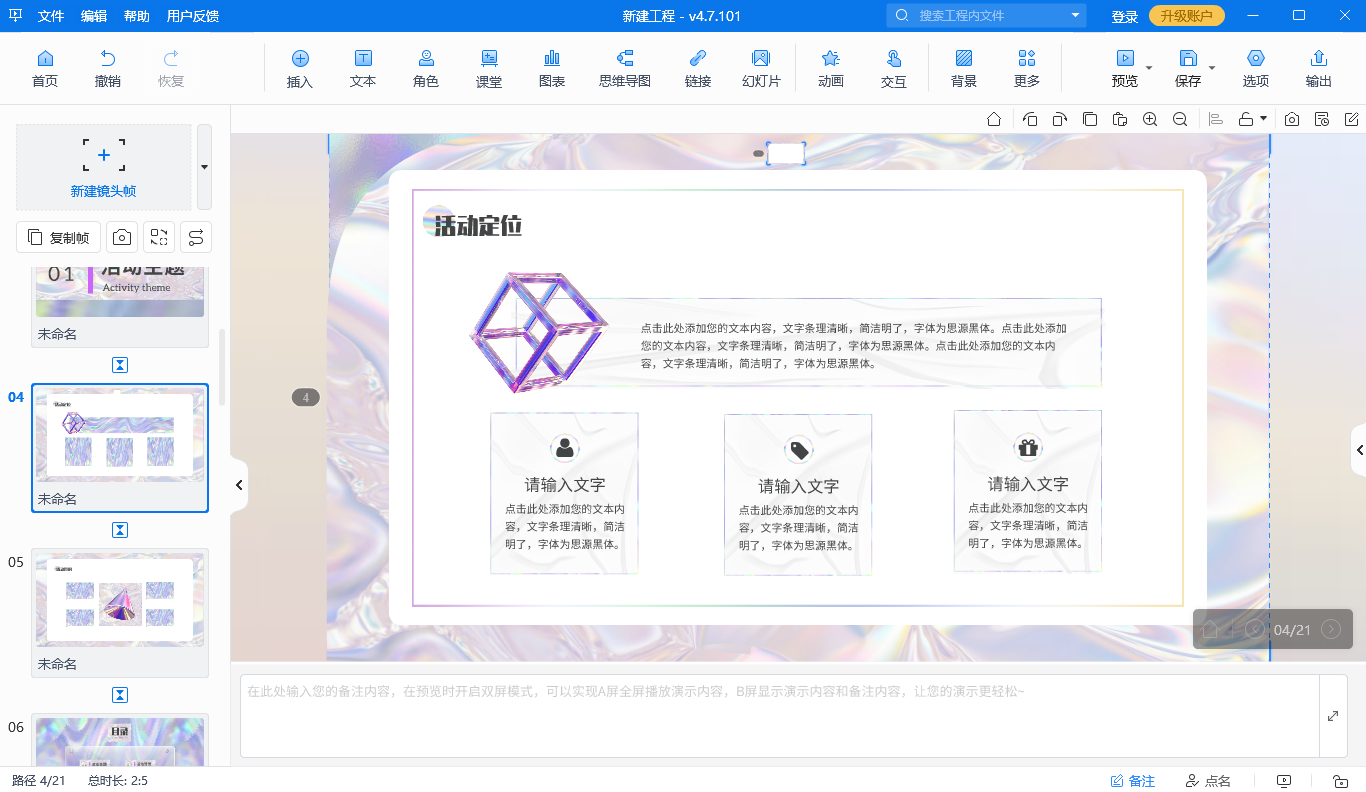Screen dimensions: 1366x792
Task: Open the 插入 insert tool
Action: [300, 69]
